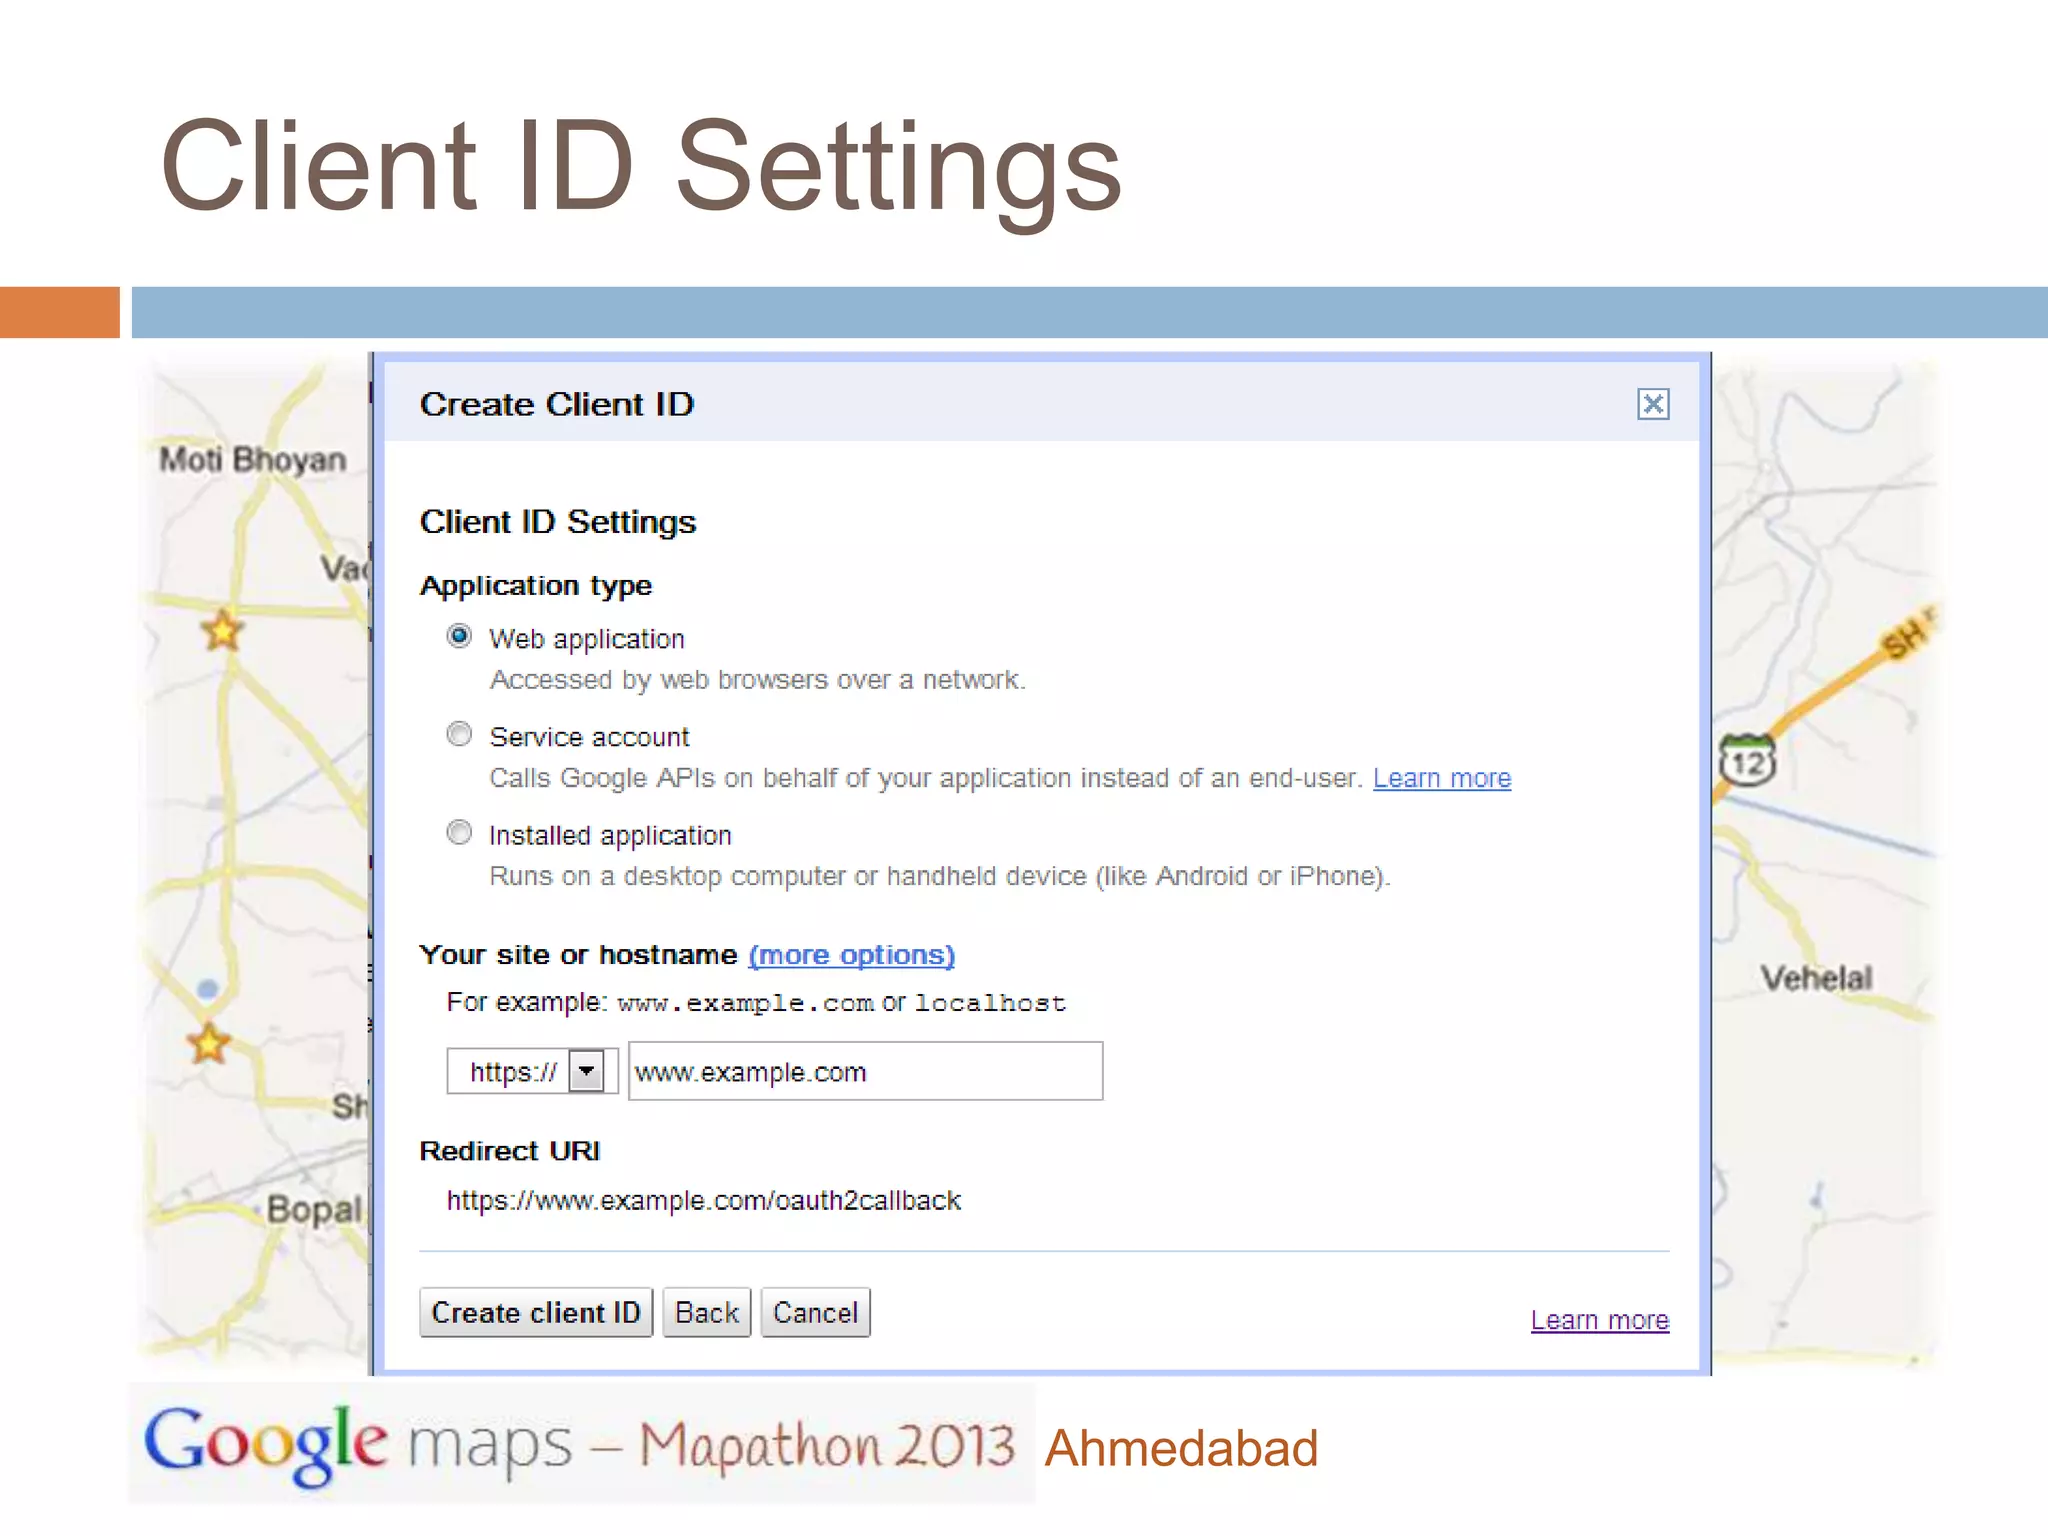This screenshot has height=1536, width=2048.
Task: Click the Vehelal place label
Action: [x=1816, y=978]
